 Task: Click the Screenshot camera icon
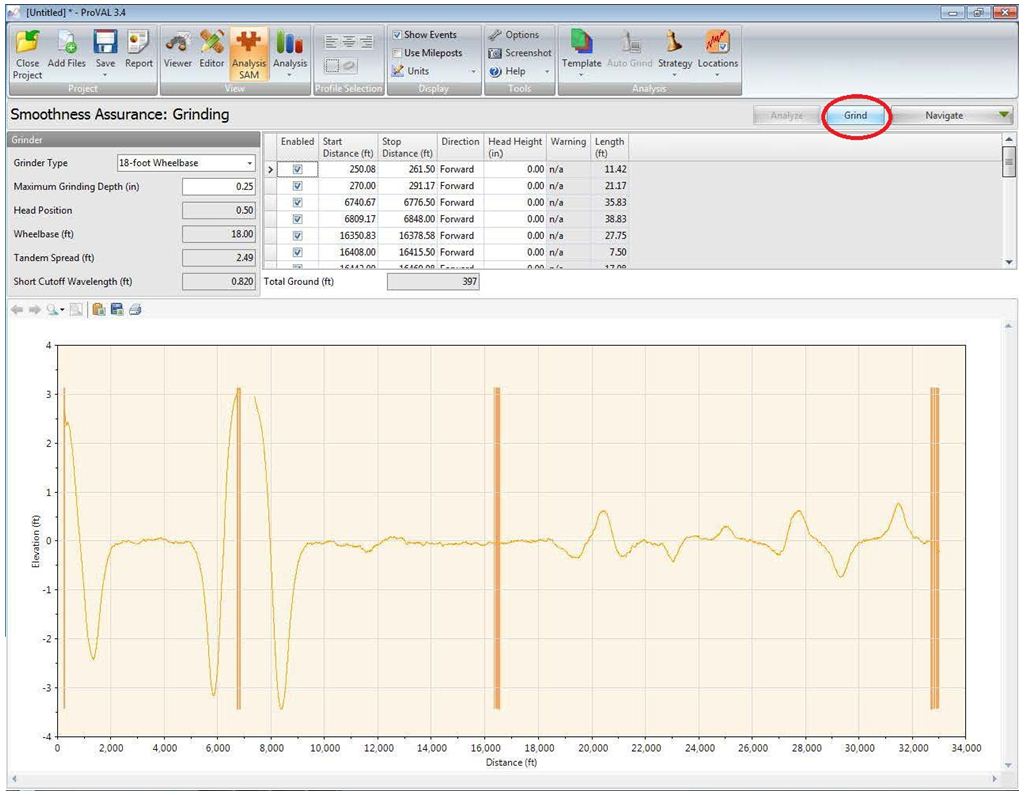496,53
